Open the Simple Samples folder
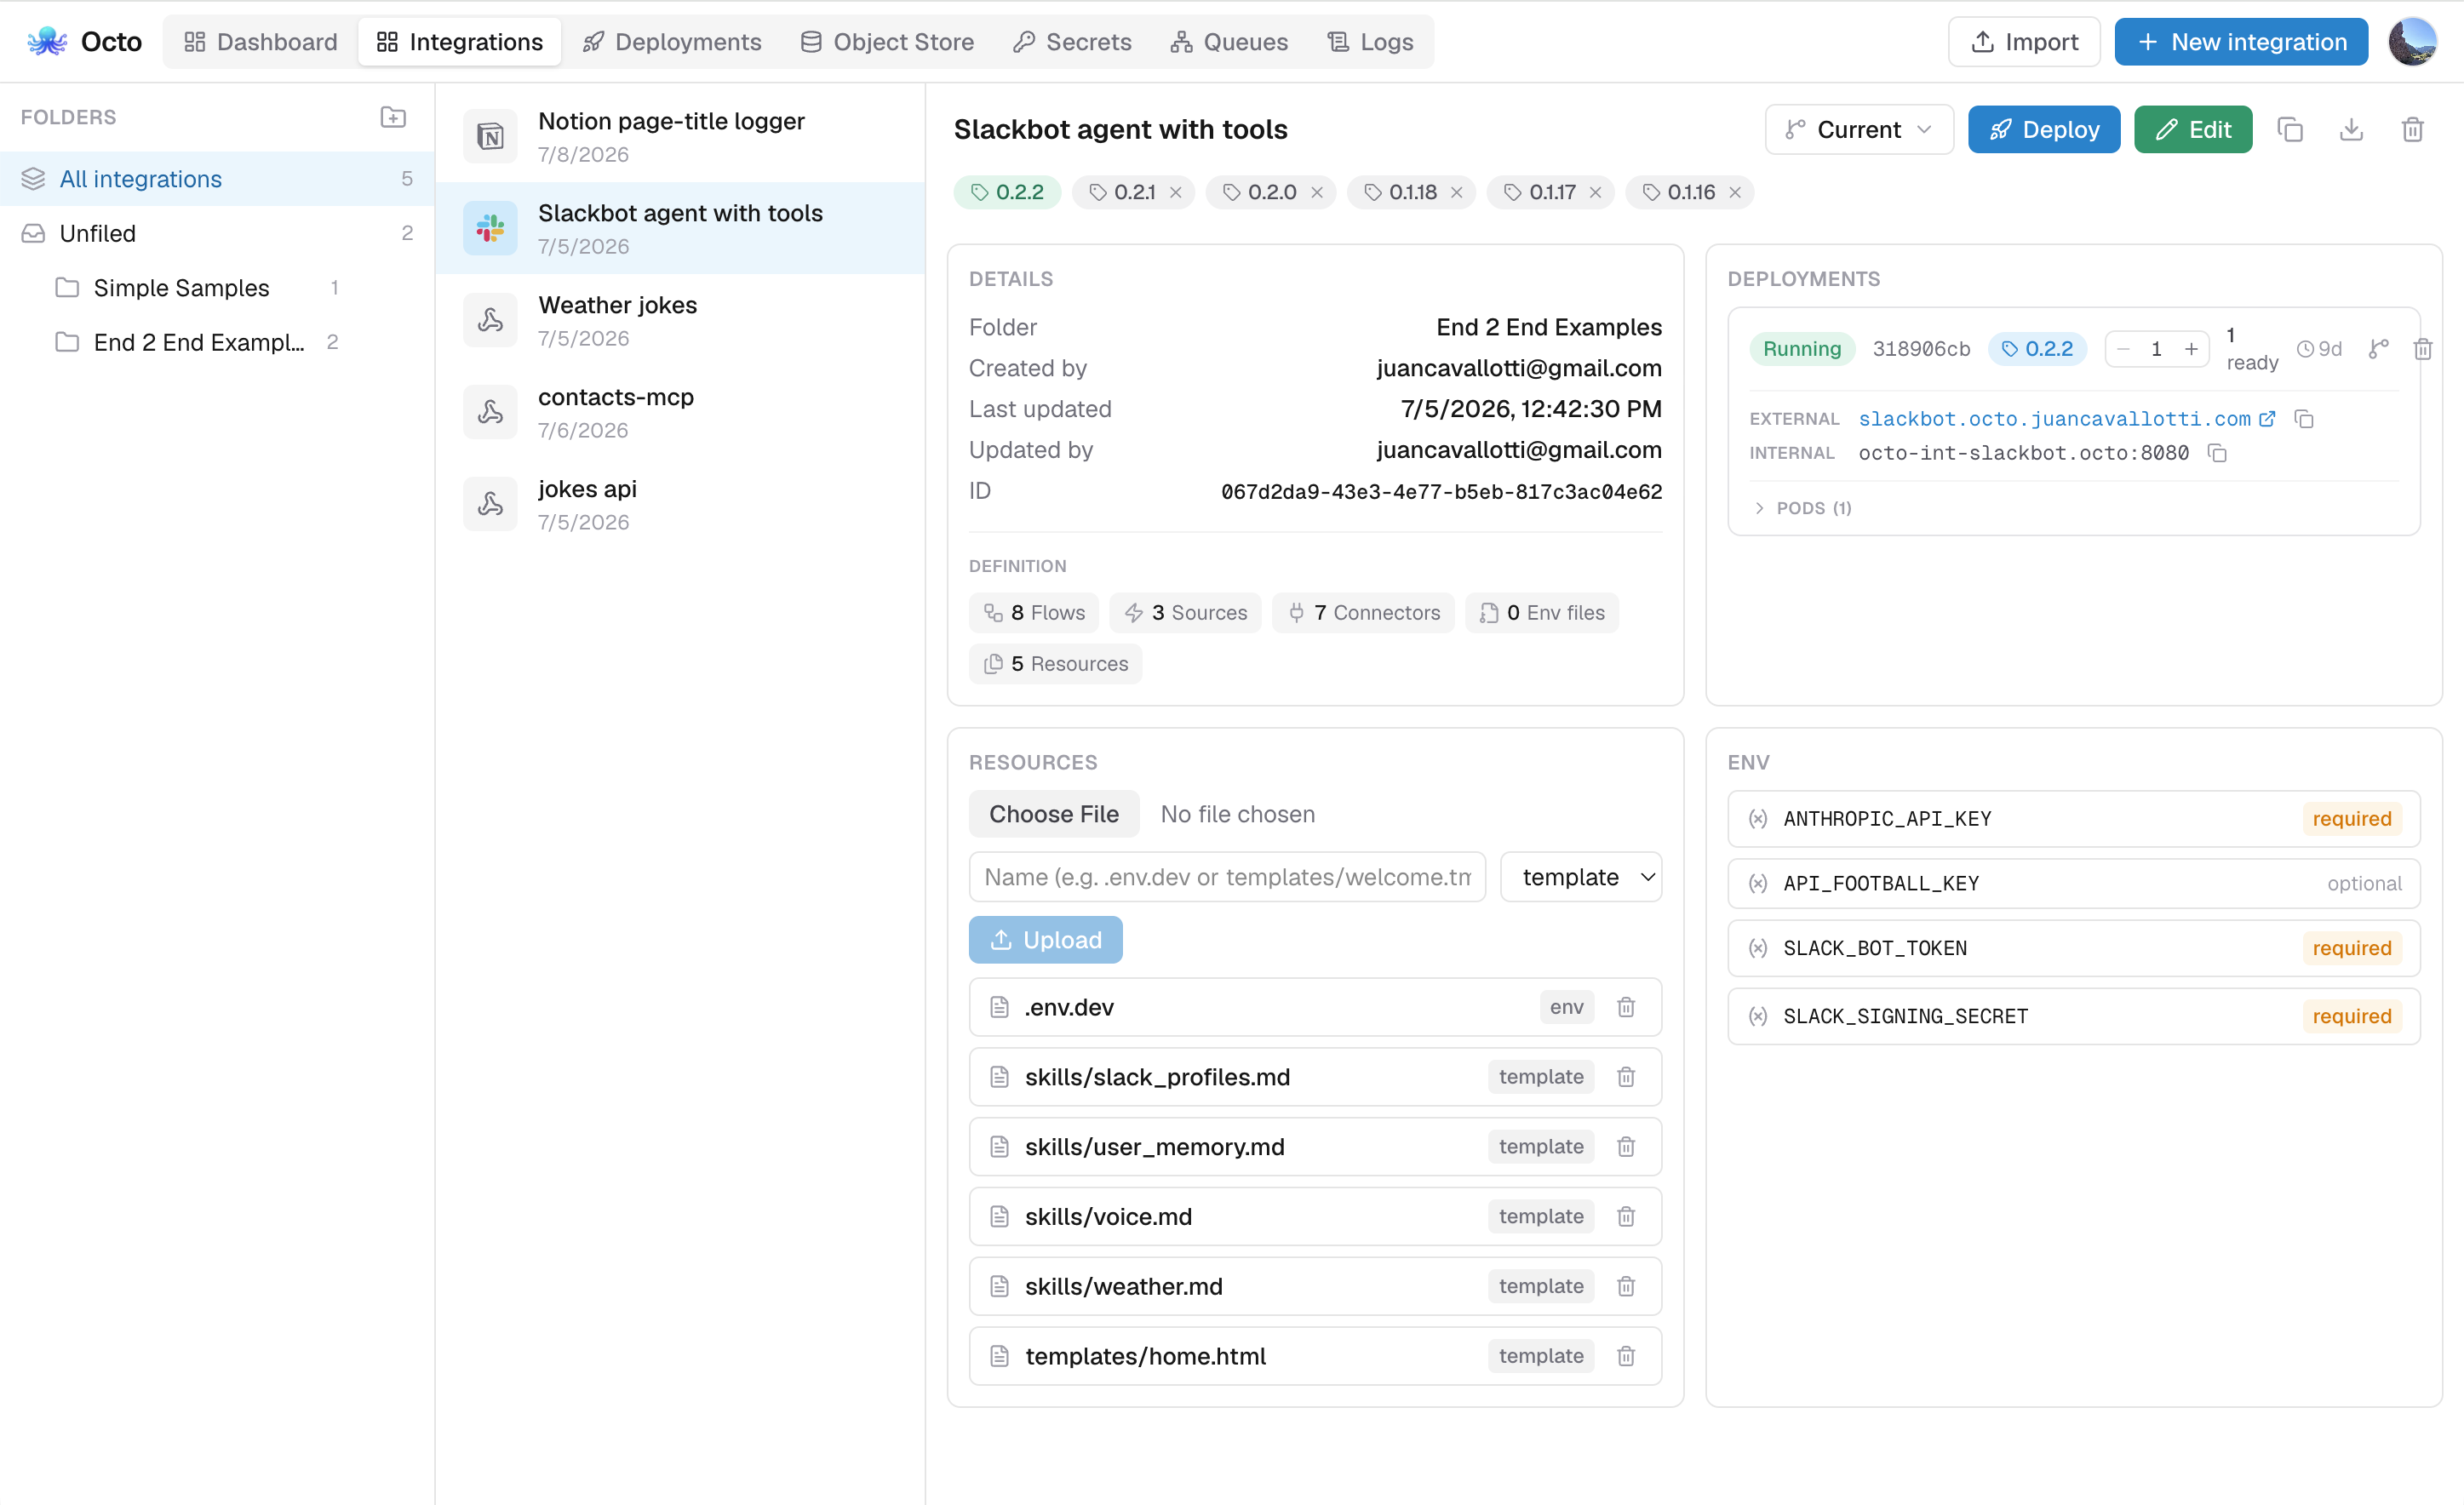This screenshot has height=1505, width=2464. coord(197,288)
